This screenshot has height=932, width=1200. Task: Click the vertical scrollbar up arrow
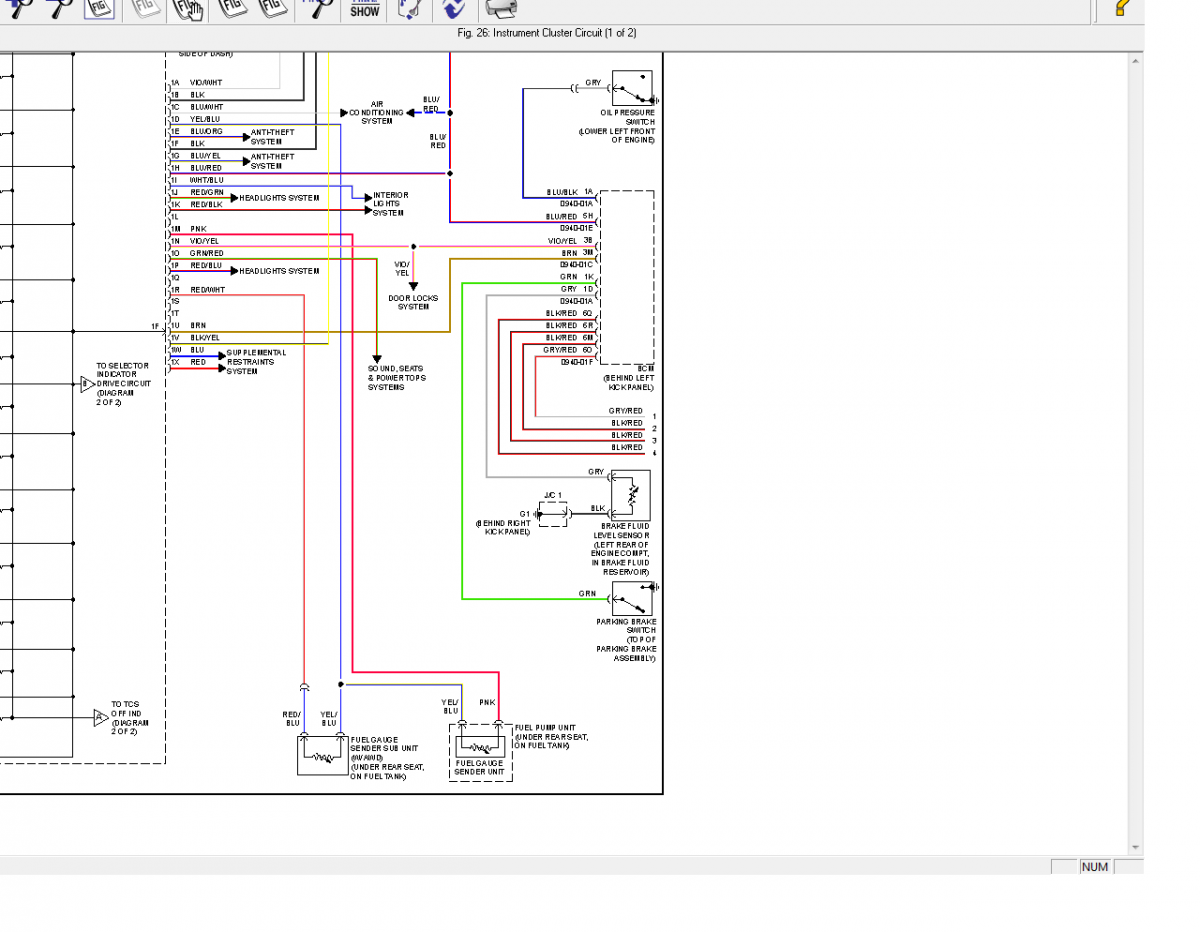(1135, 61)
